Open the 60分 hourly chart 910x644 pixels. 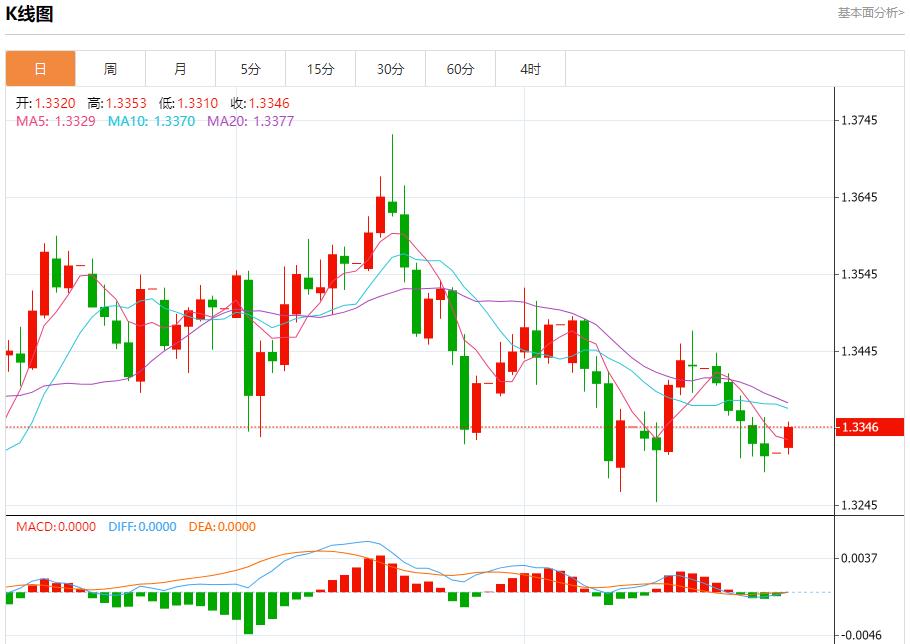(460, 68)
